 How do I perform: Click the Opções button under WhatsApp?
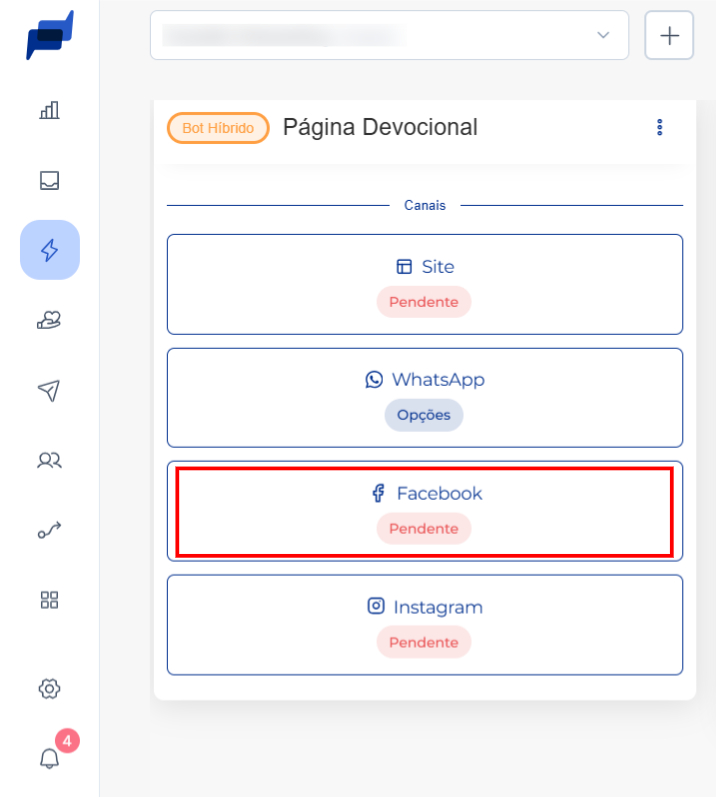(x=424, y=415)
